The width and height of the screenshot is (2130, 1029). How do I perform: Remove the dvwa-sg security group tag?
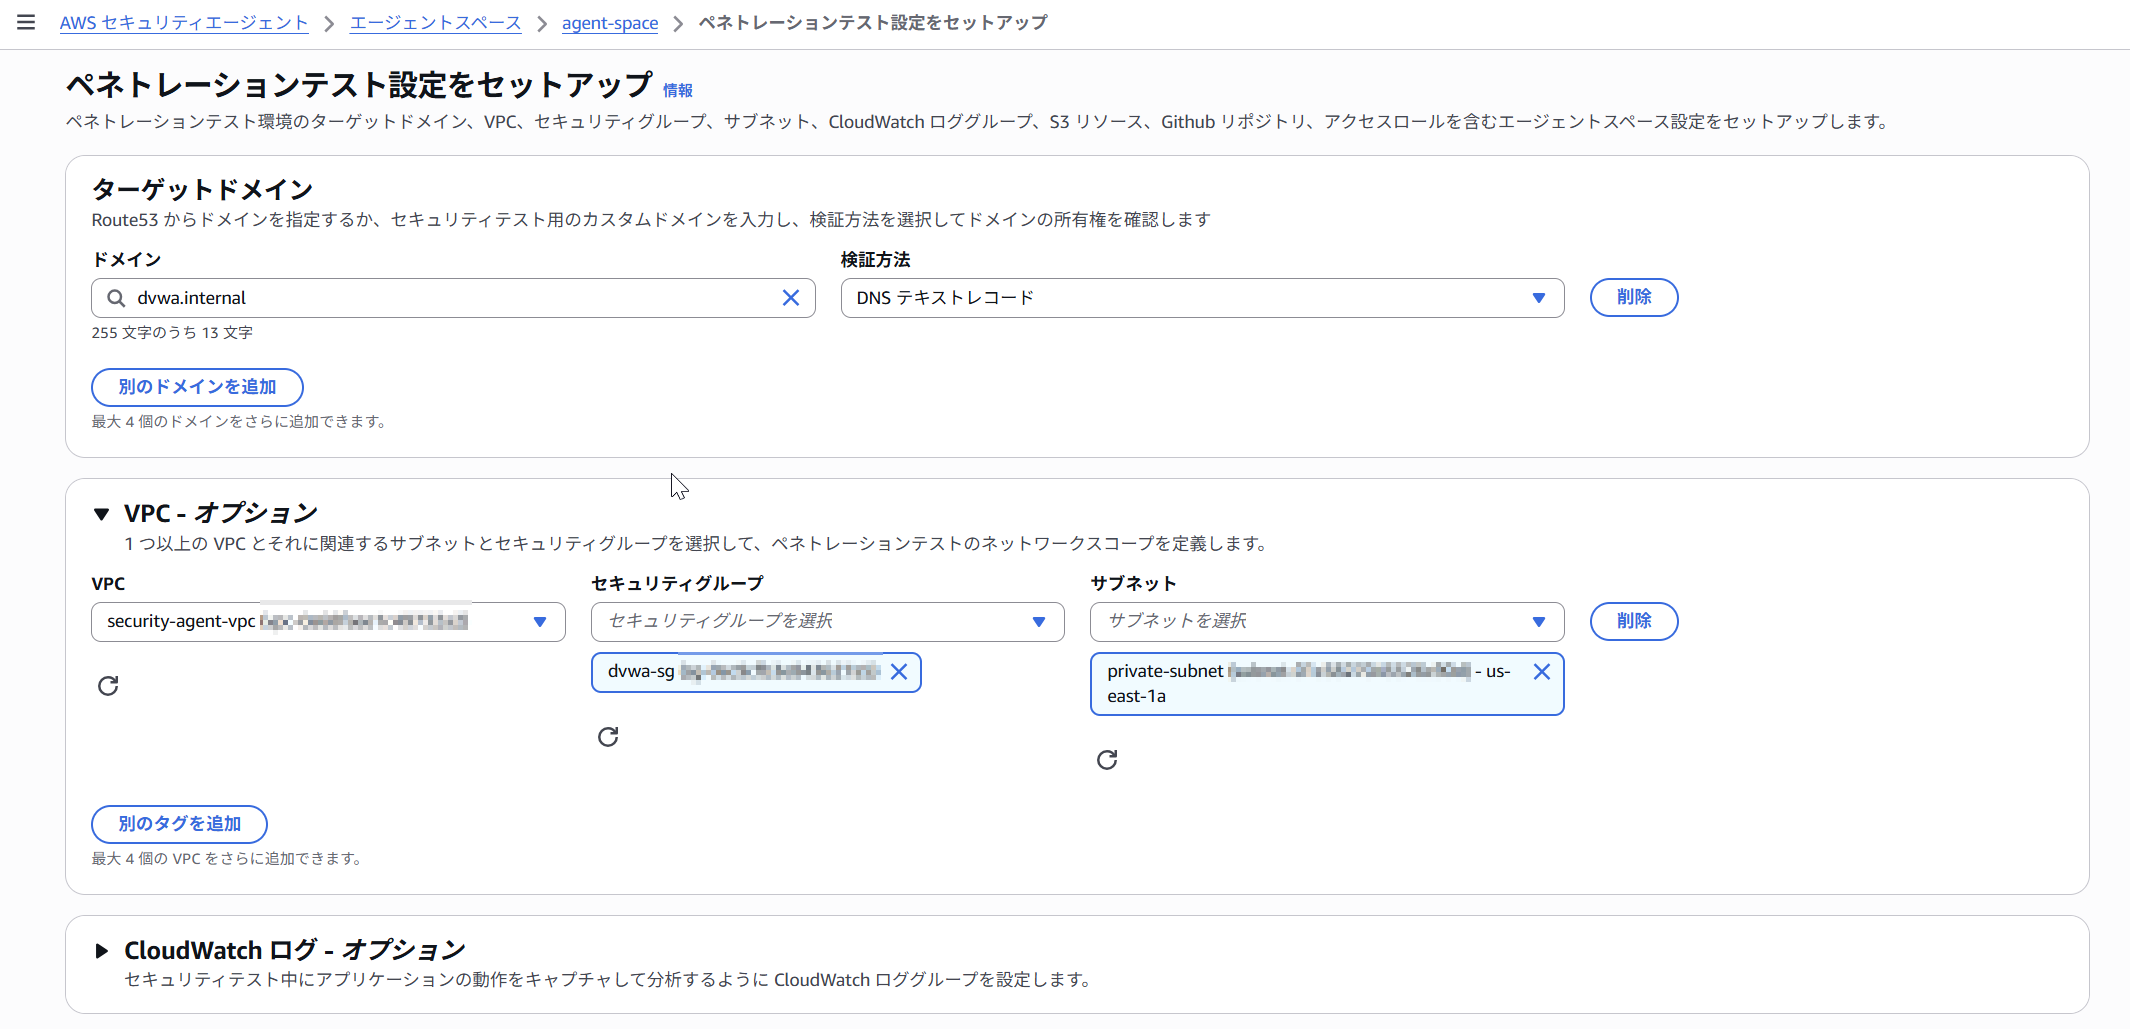[x=899, y=672]
